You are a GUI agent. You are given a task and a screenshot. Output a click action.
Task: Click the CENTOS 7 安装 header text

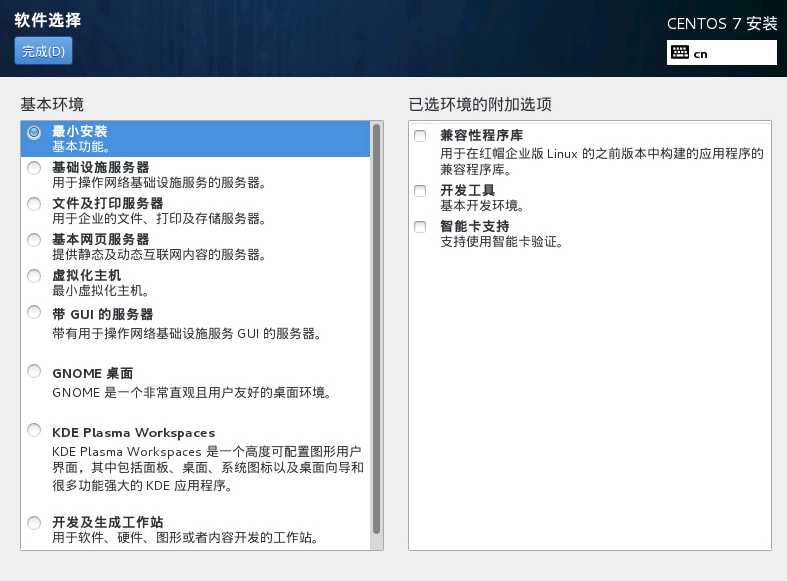click(722, 24)
